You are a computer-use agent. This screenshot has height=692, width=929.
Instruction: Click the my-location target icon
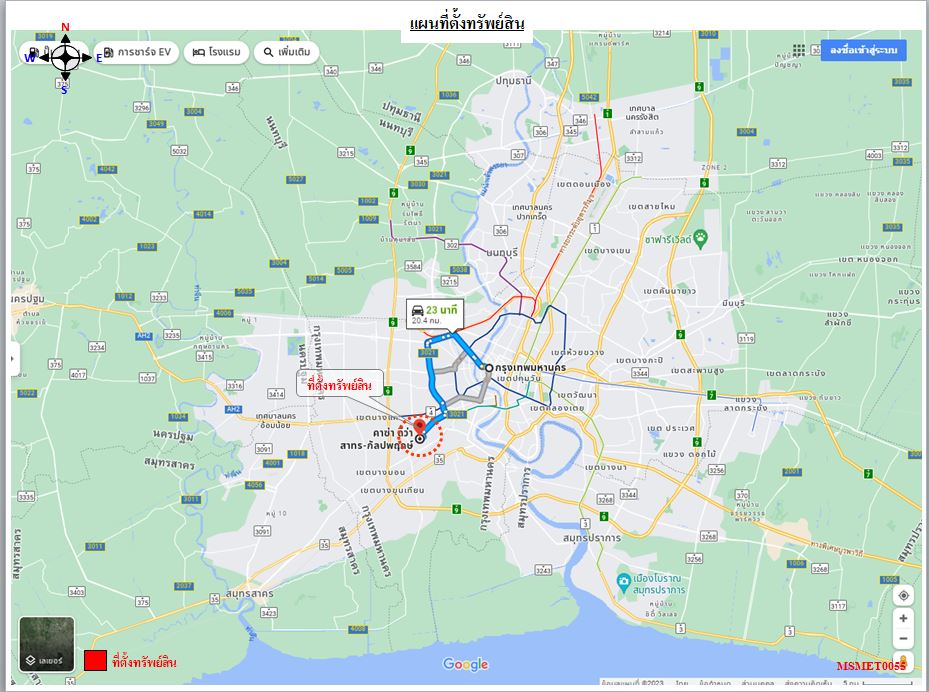tap(904, 595)
